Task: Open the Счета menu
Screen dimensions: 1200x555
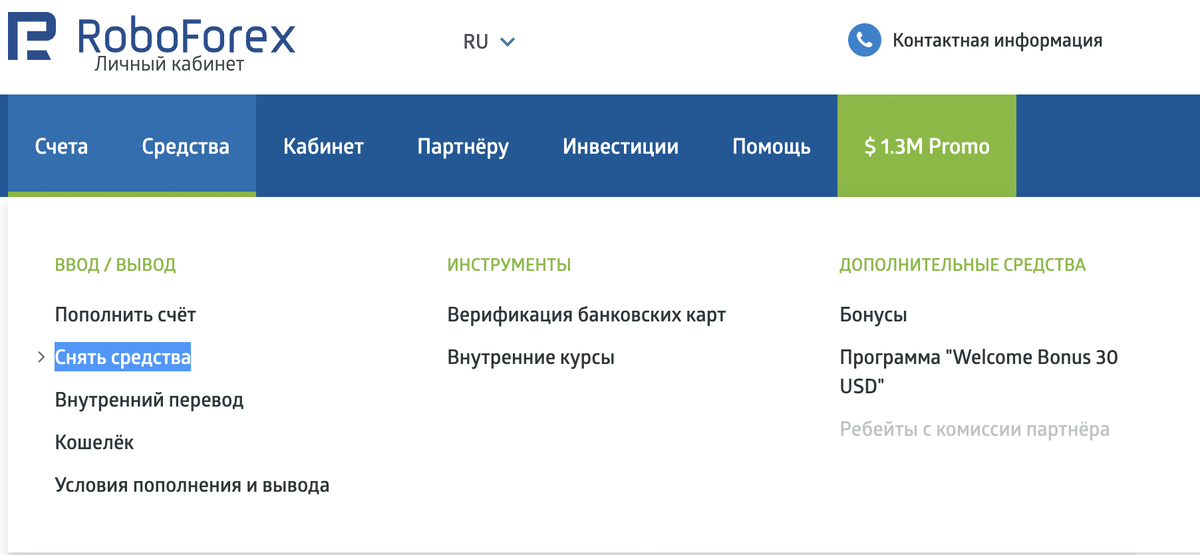Action: pos(61,146)
